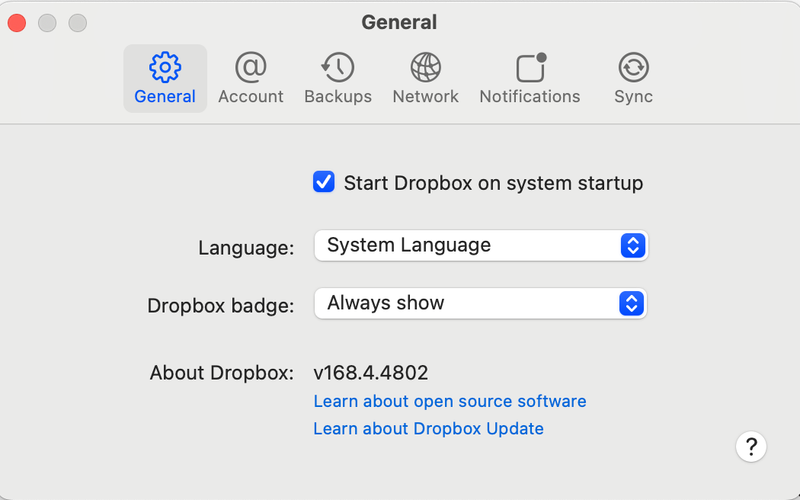The image size is (800, 500).
Task: Open Learn about open source software link
Action: point(449,402)
